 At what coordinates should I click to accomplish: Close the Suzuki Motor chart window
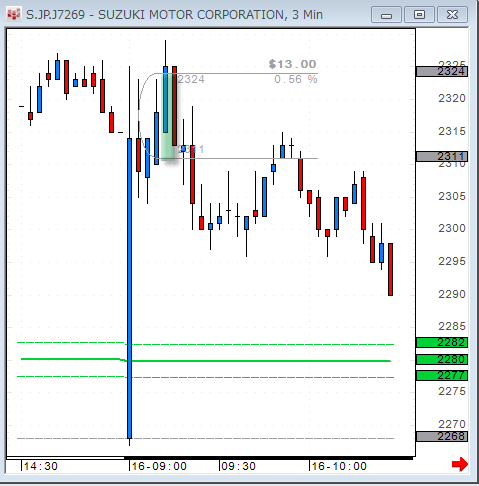[452, 15]
